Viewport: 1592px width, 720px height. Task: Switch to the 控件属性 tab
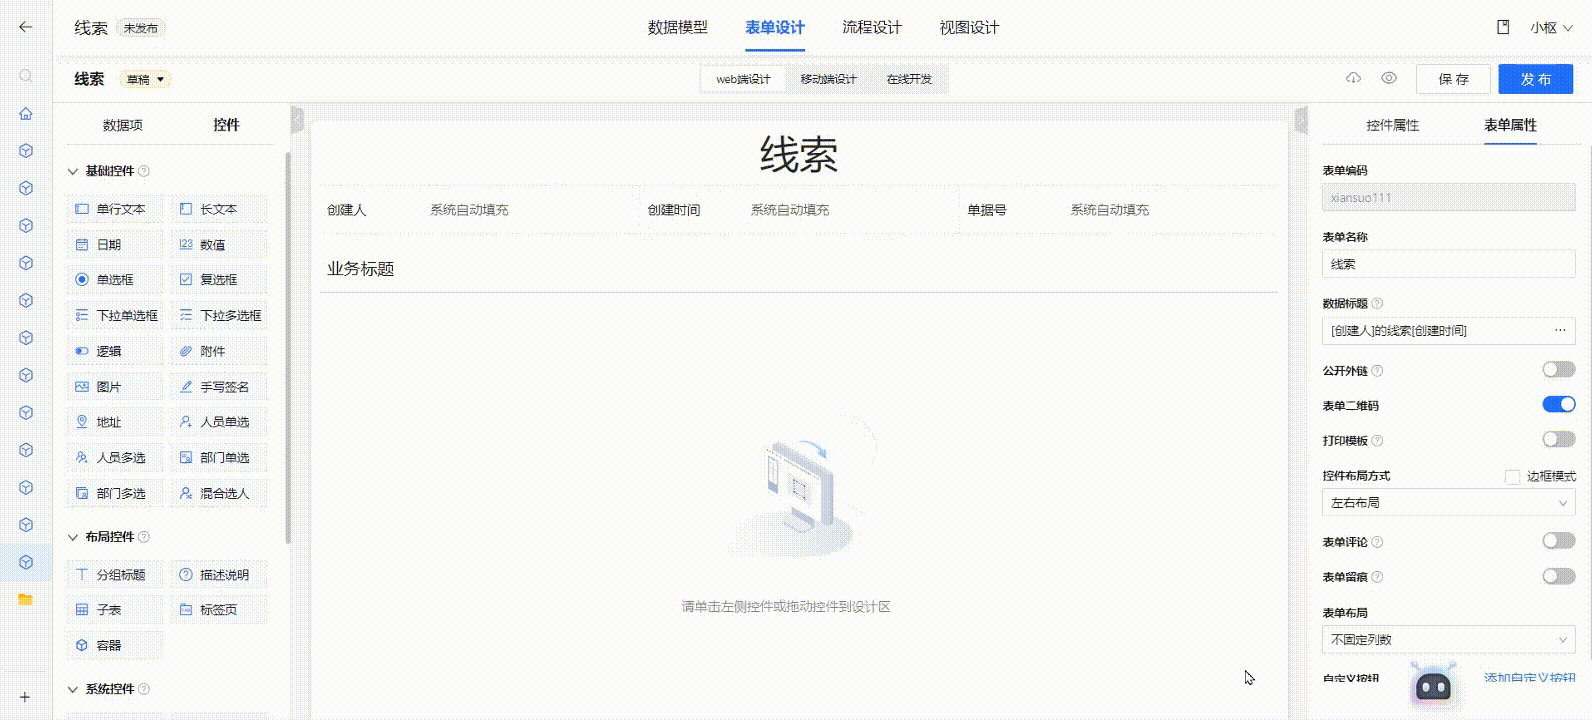(1392, 125)
